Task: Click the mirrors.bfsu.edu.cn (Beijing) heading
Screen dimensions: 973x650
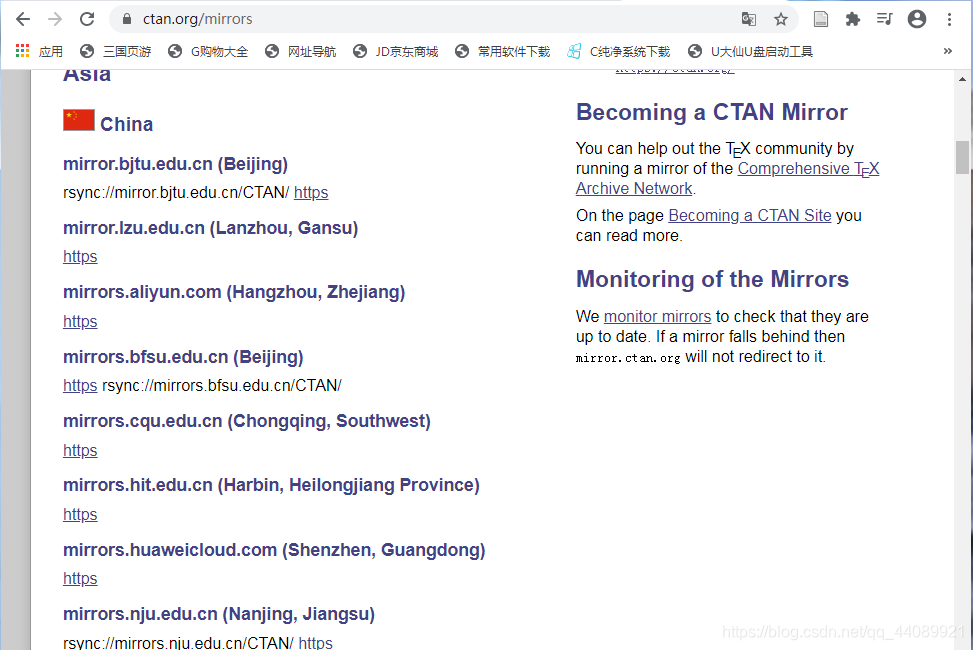Action: click(x=183, y=357)
